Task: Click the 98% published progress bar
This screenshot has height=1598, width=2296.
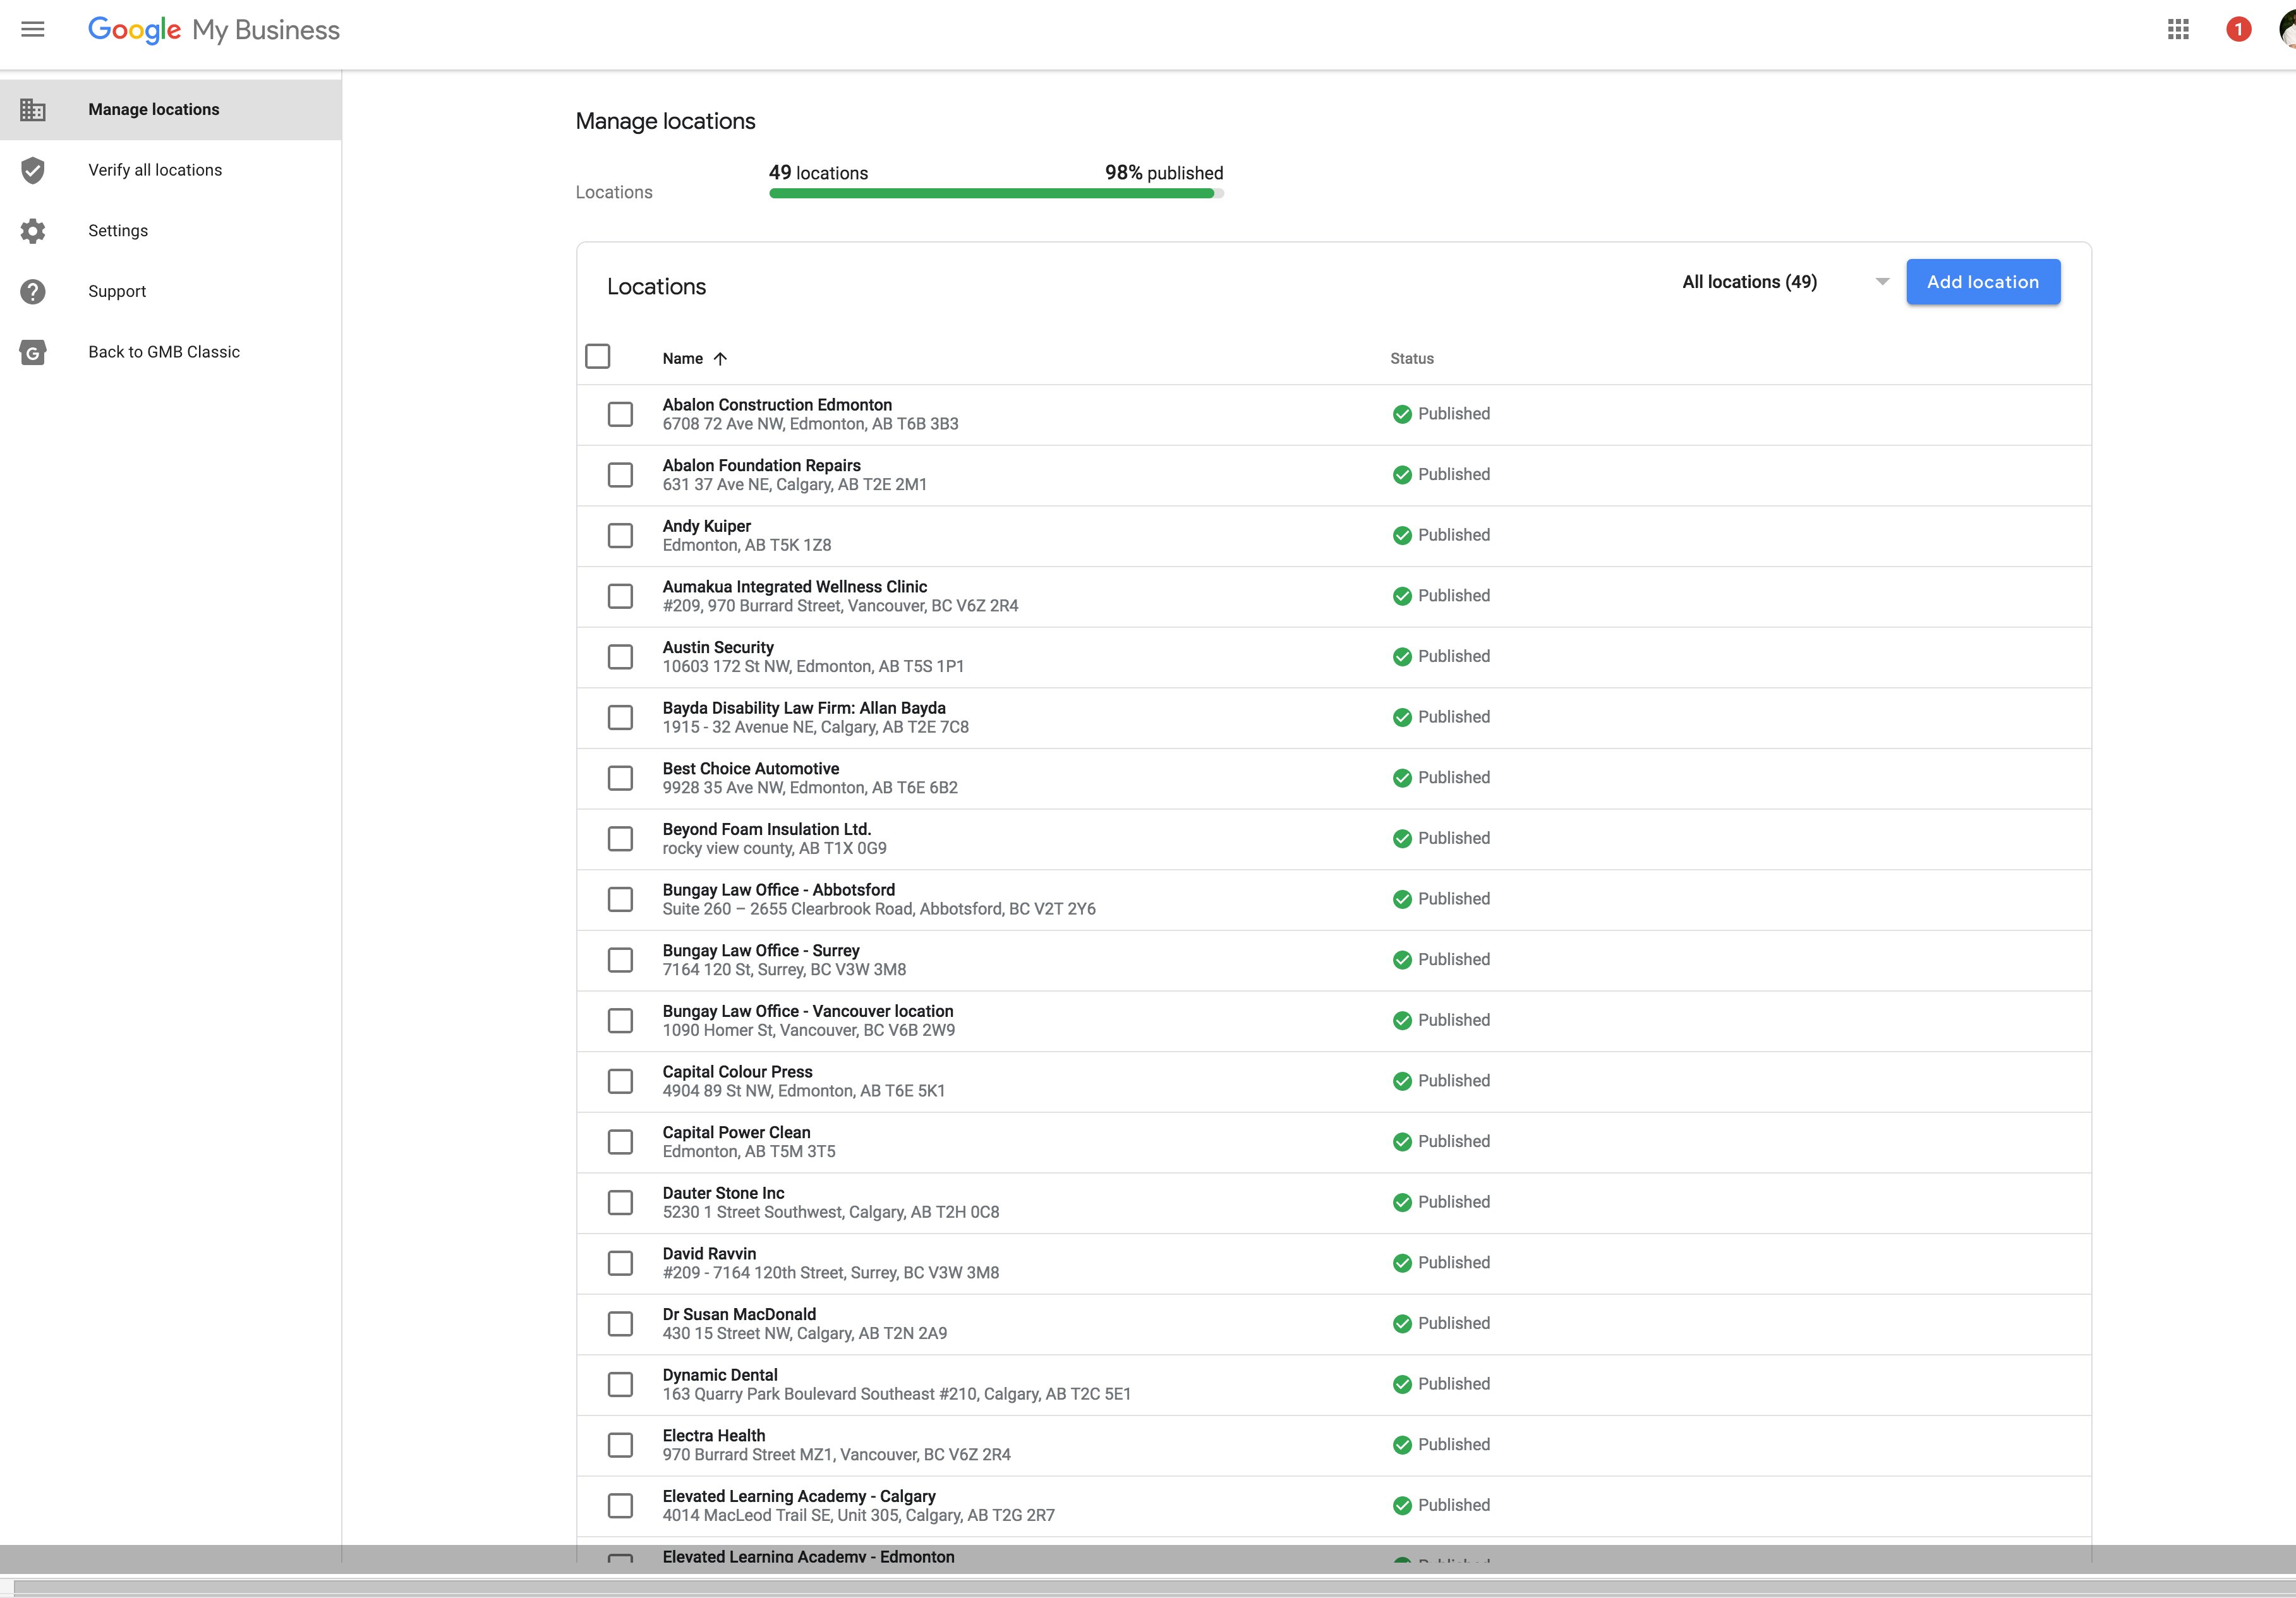Action: point(996,194)
